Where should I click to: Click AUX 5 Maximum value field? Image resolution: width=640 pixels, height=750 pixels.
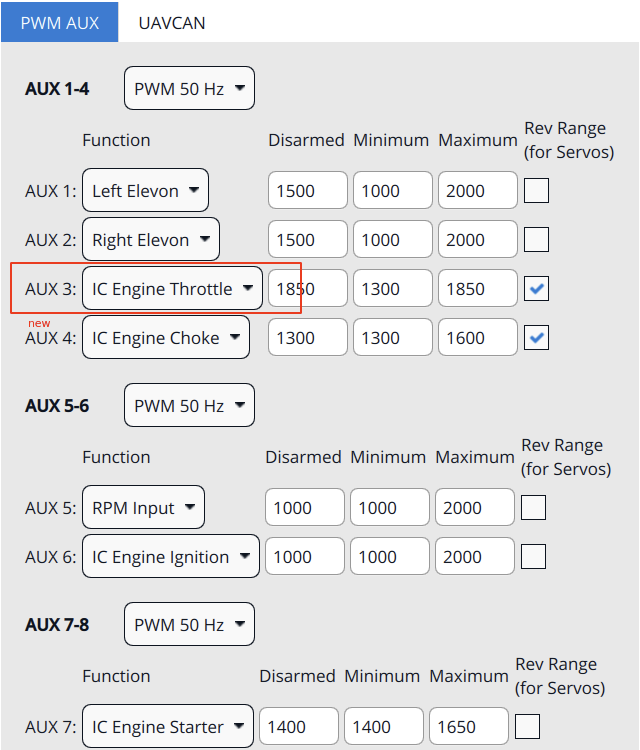pyautogui.click(x=474, y=508)
